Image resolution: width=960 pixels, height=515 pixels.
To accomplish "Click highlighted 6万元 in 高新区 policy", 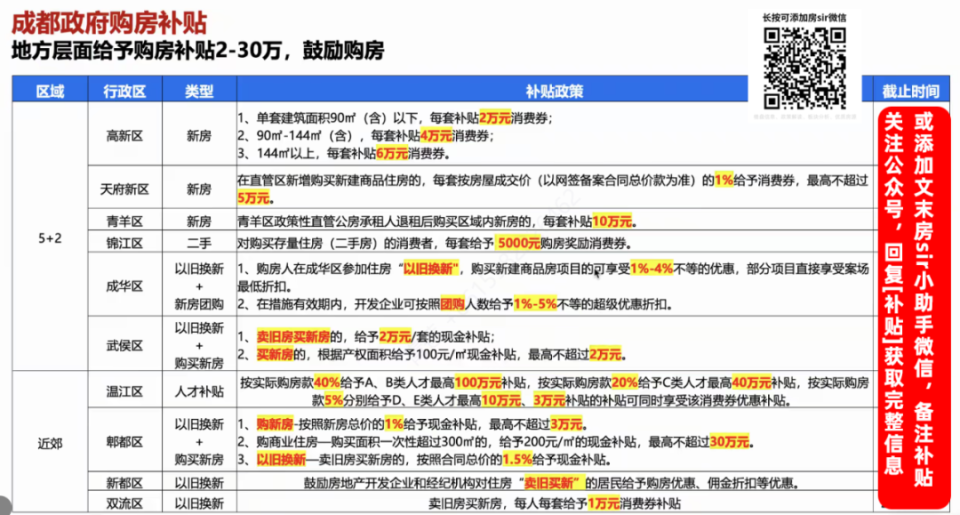I will pos(392,154).
